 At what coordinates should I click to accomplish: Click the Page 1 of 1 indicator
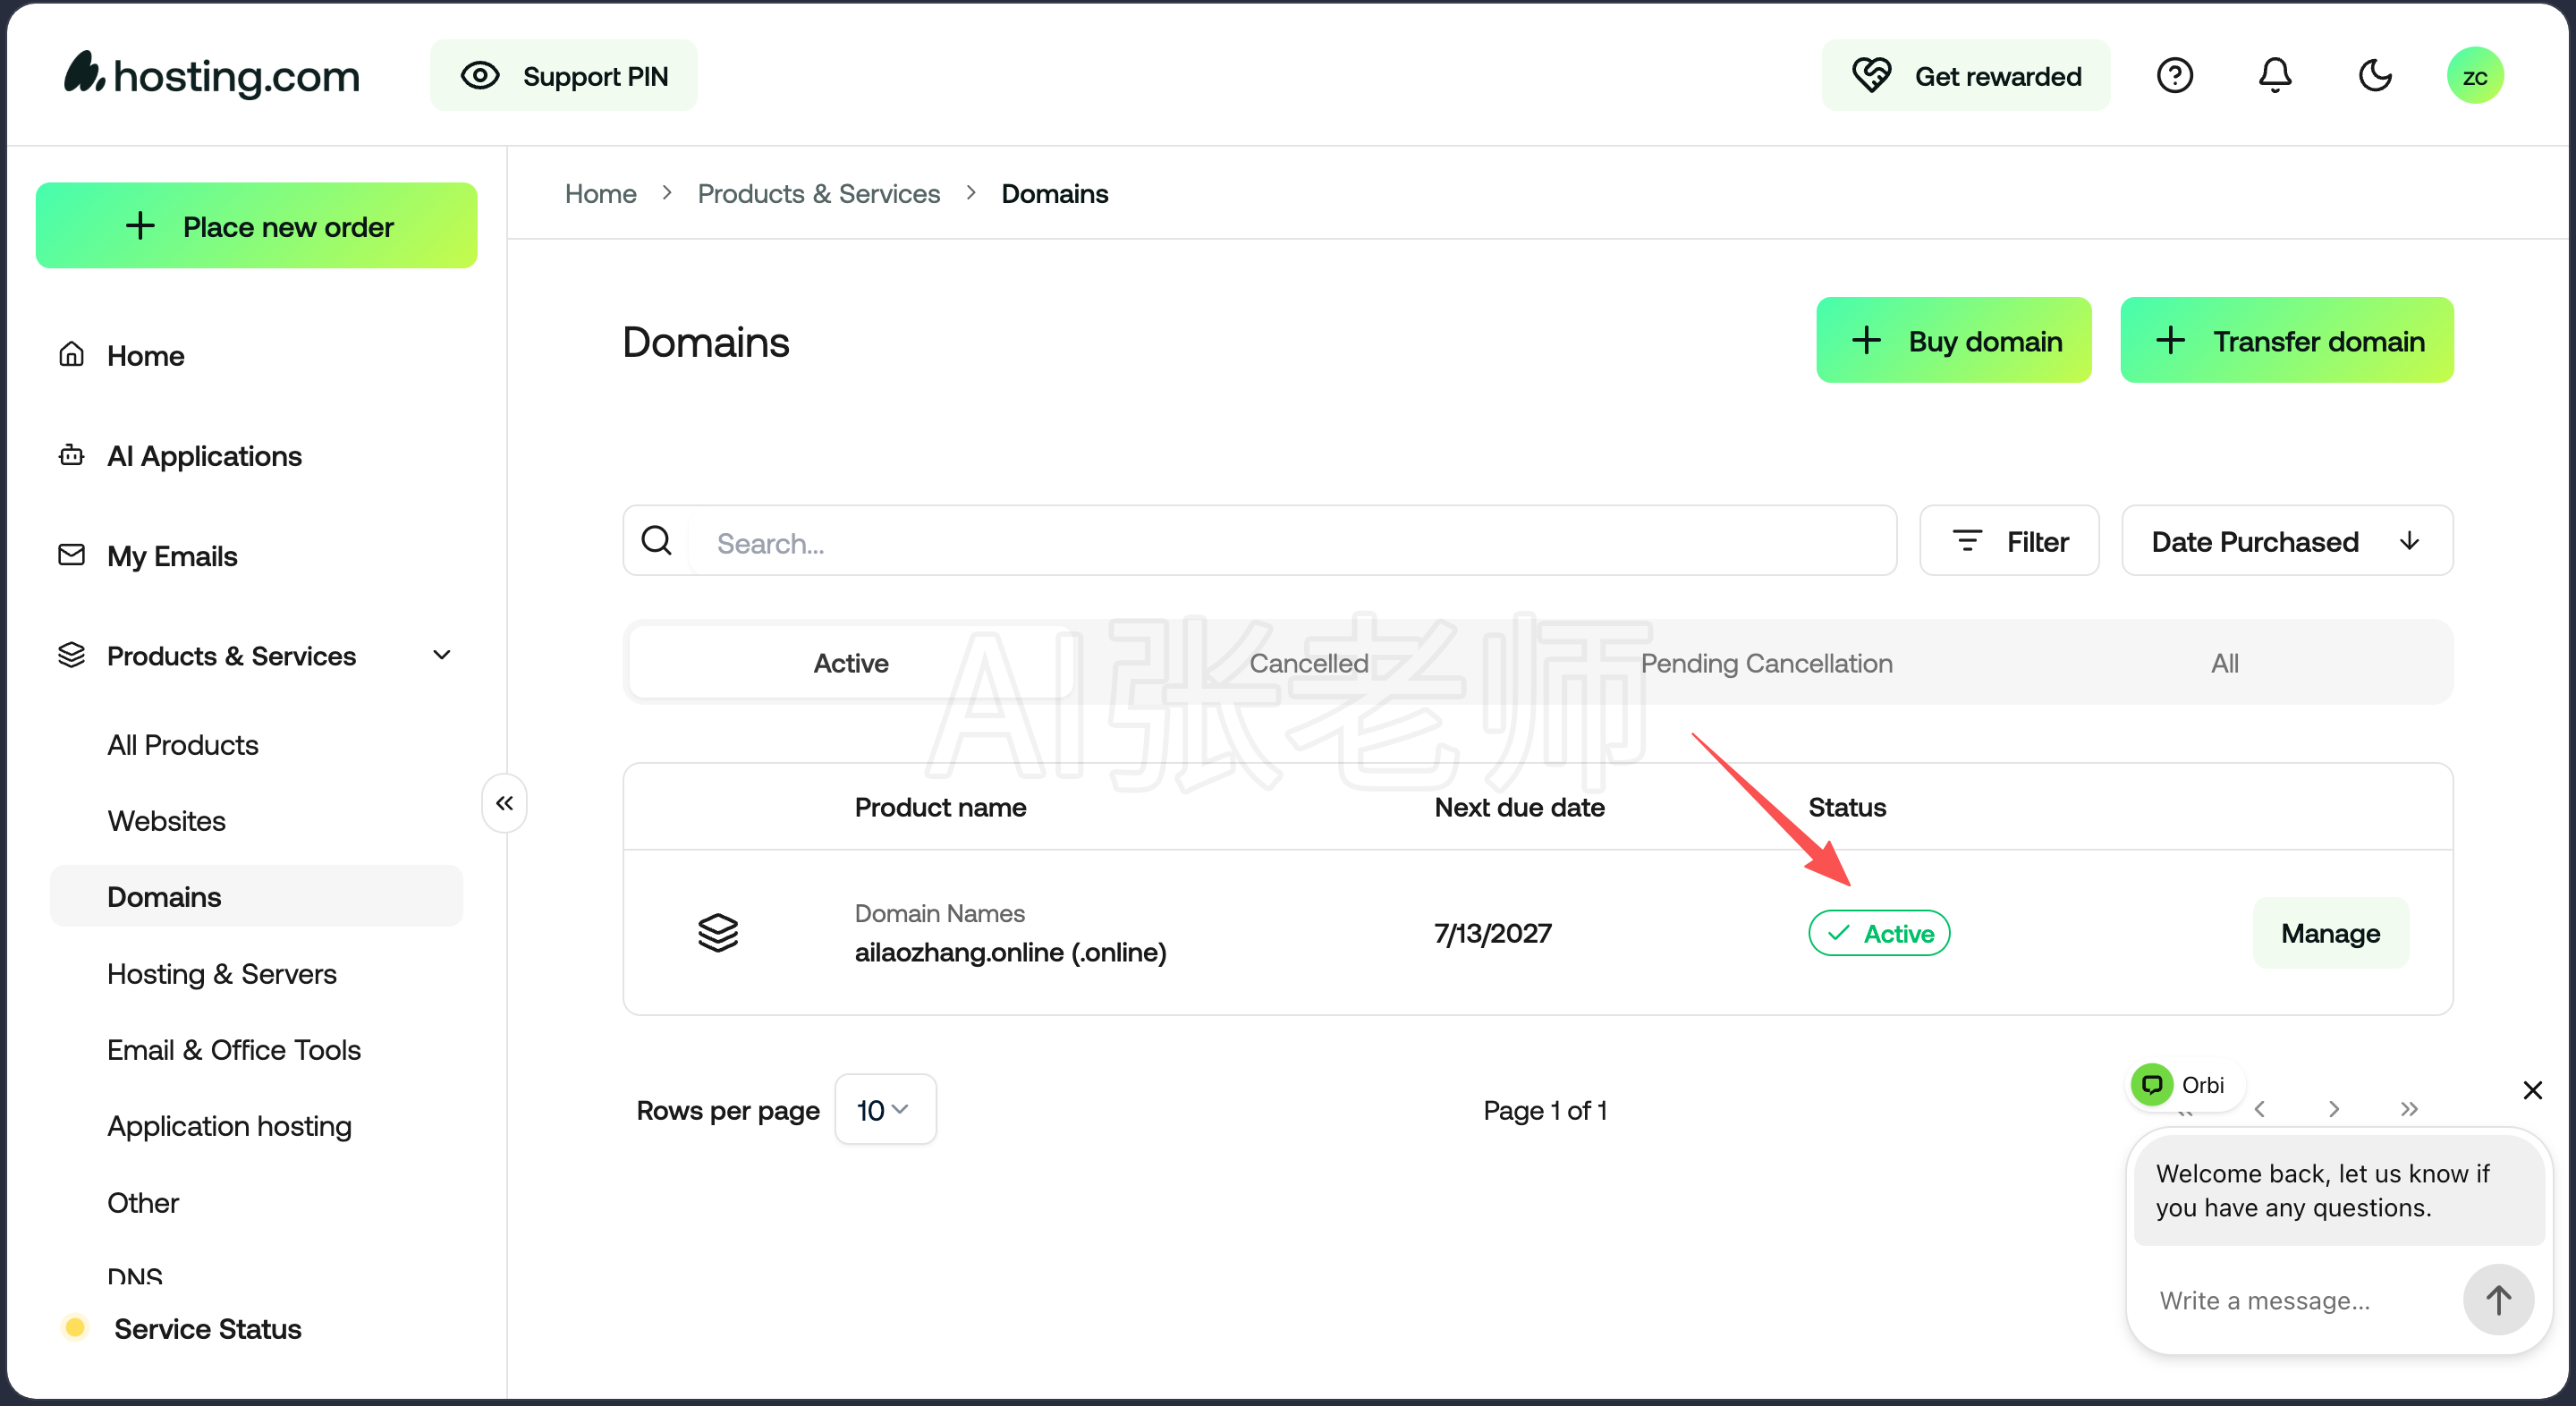[1545, 1110]
